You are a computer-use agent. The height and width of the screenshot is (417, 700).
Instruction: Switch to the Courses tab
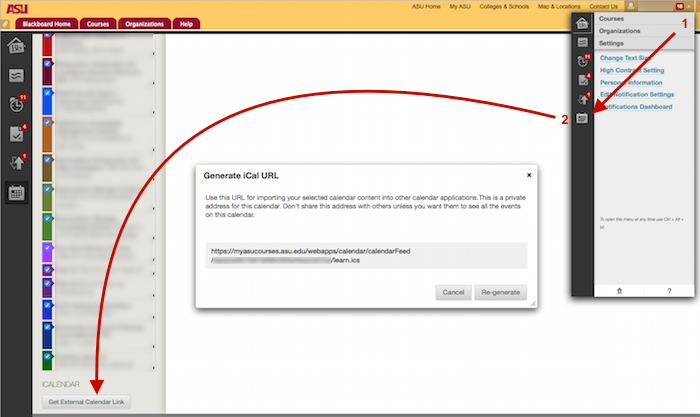(x=97, y=23)
